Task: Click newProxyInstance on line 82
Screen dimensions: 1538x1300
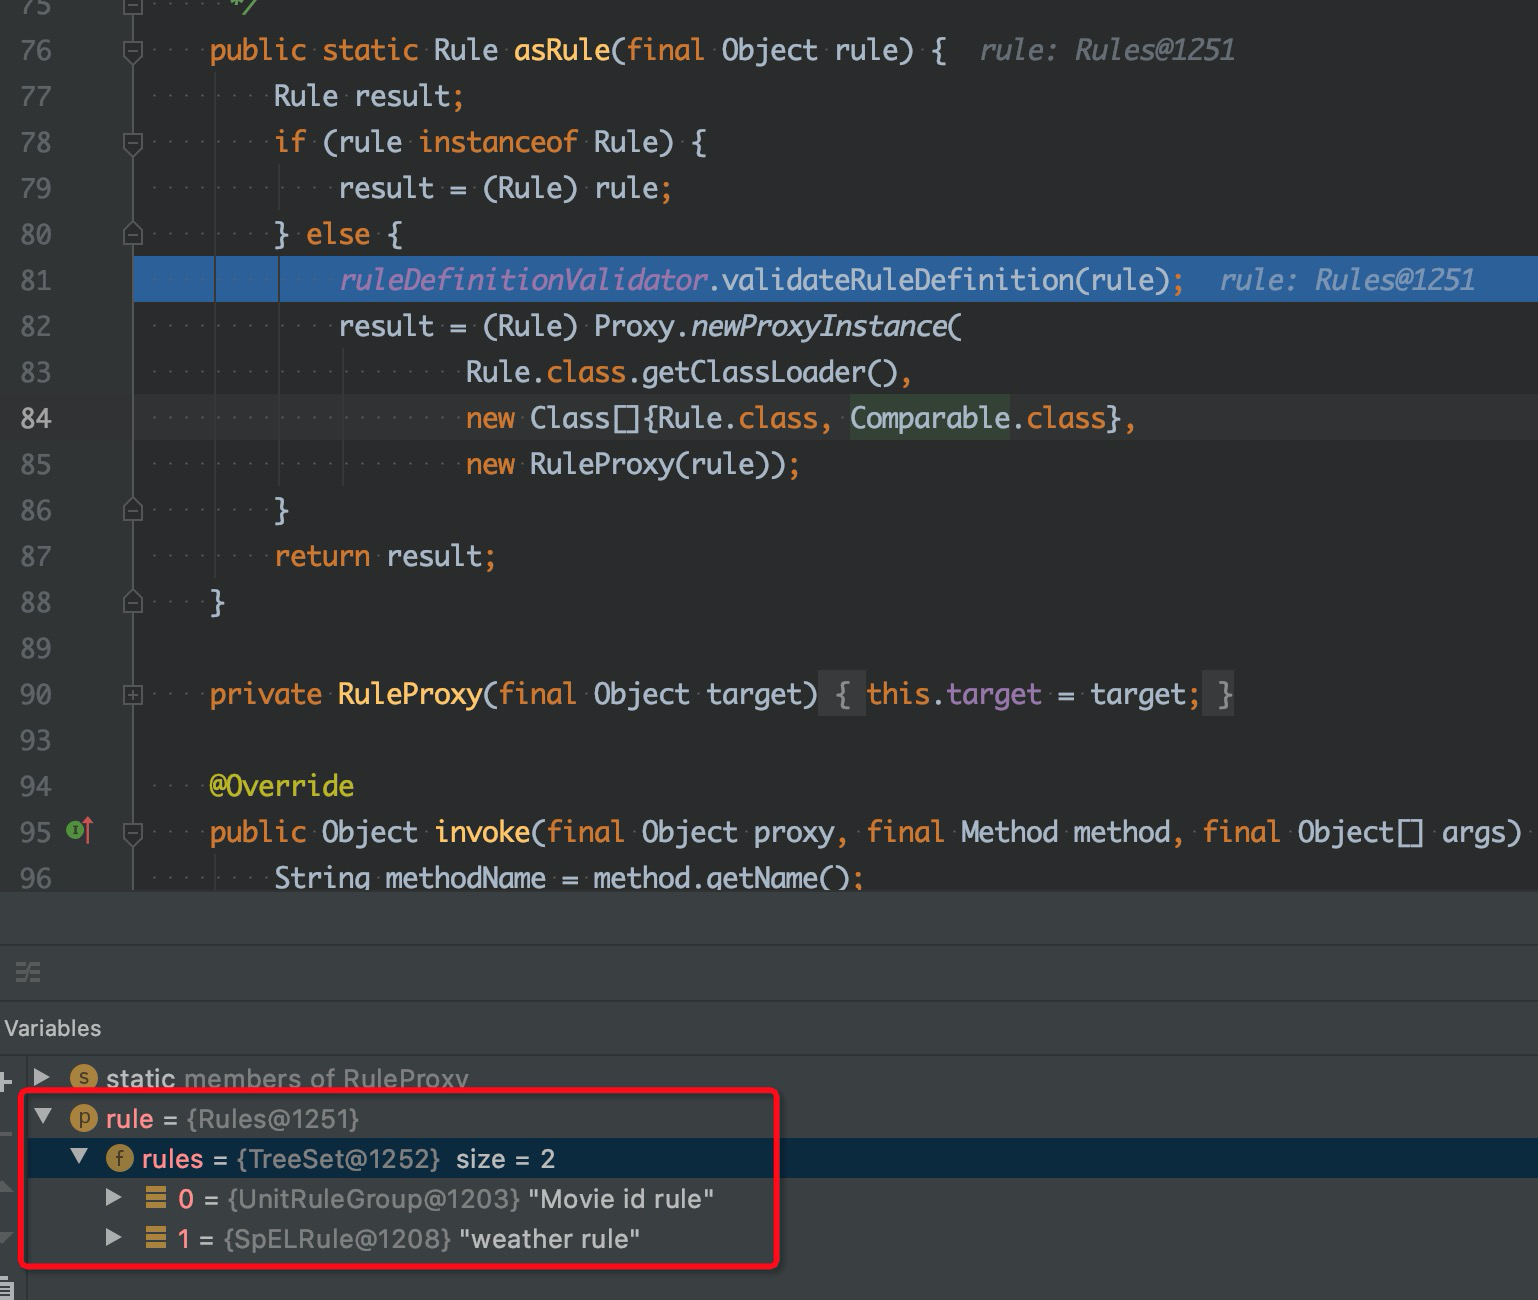Action: 818,326
